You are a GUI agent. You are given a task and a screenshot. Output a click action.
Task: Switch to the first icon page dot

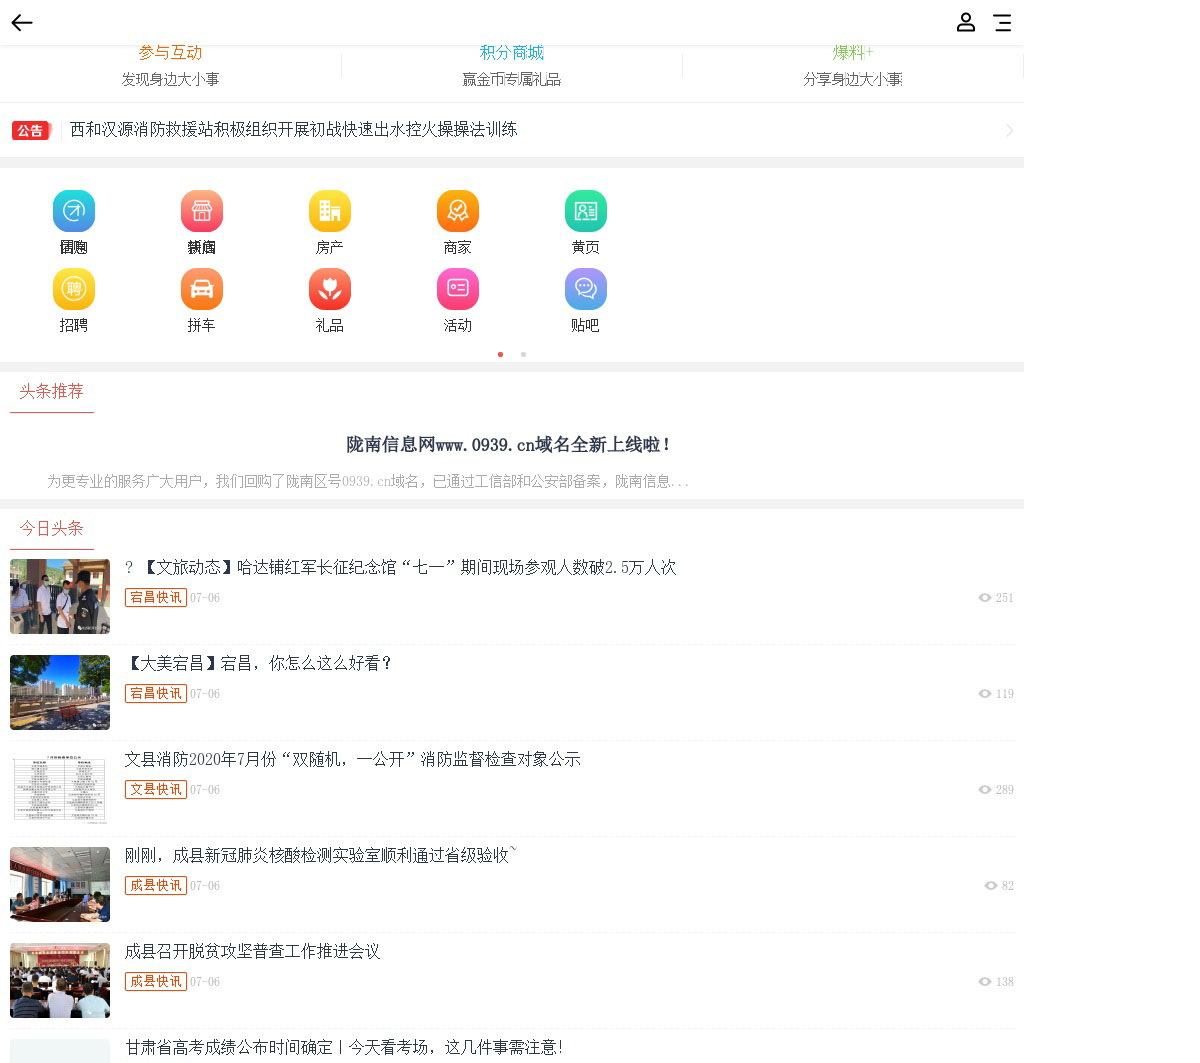pos(500,354)
